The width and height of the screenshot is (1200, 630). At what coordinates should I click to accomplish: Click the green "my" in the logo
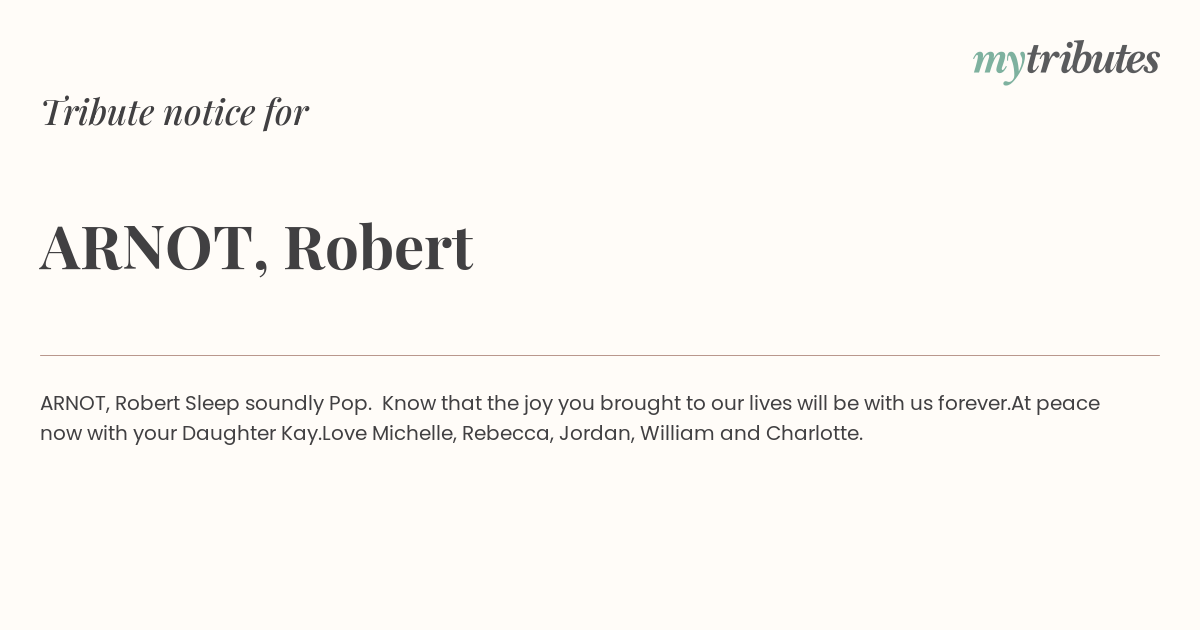point(999,64)
